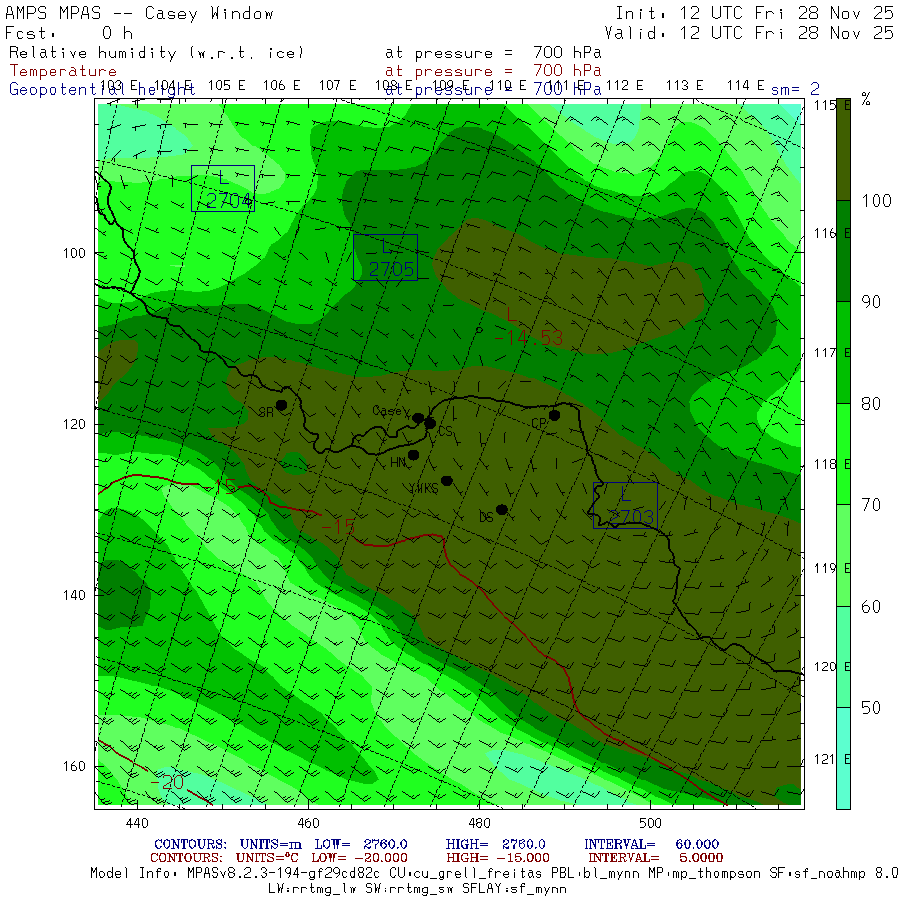The height and width of the screenshot is (900, 900).
Task: Click the bottom axis tick label 500
Action: pos(650,823)
